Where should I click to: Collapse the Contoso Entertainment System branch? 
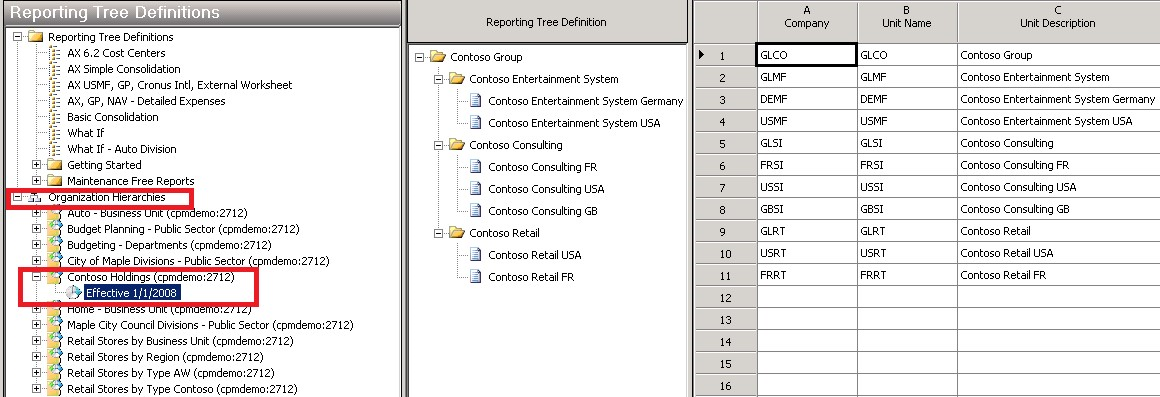point(439,79)
